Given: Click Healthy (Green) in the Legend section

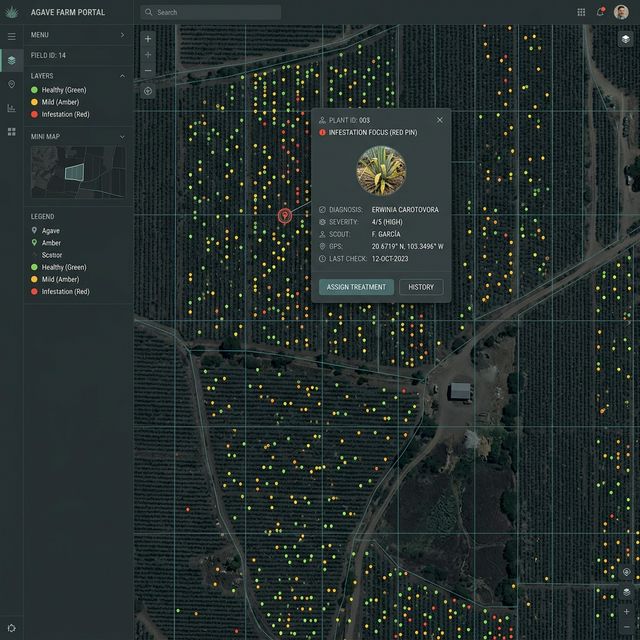Looking at the screenshot, I should coord(59,267).
